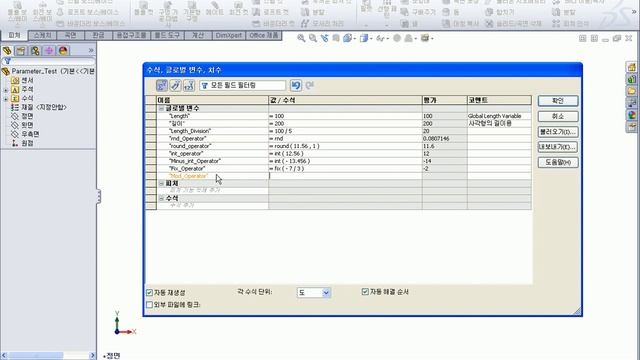Collapse the 수식 section in table

pos(161,198)
